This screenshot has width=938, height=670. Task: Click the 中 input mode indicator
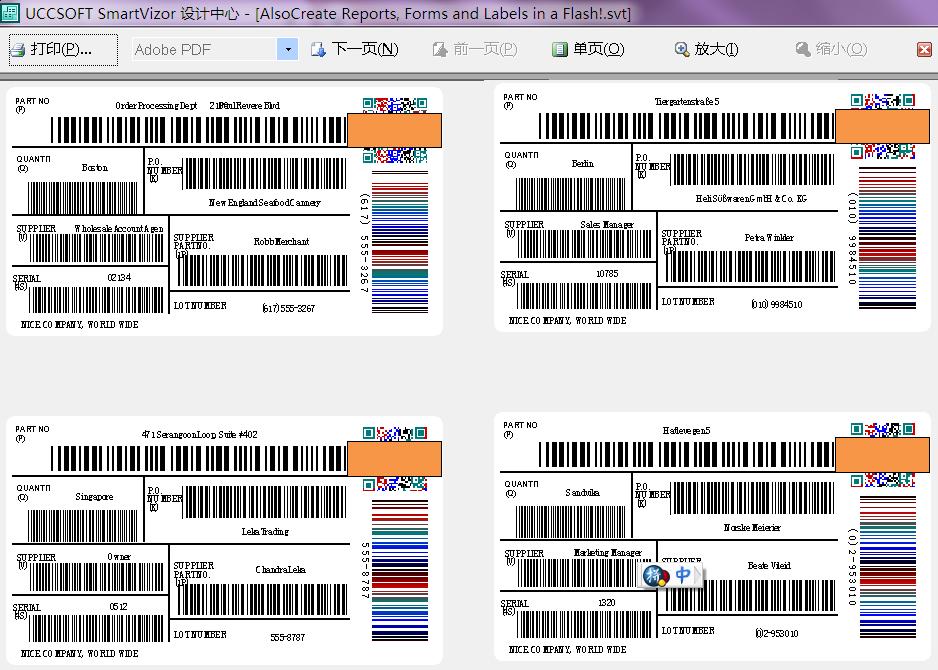tap(683, 575)
